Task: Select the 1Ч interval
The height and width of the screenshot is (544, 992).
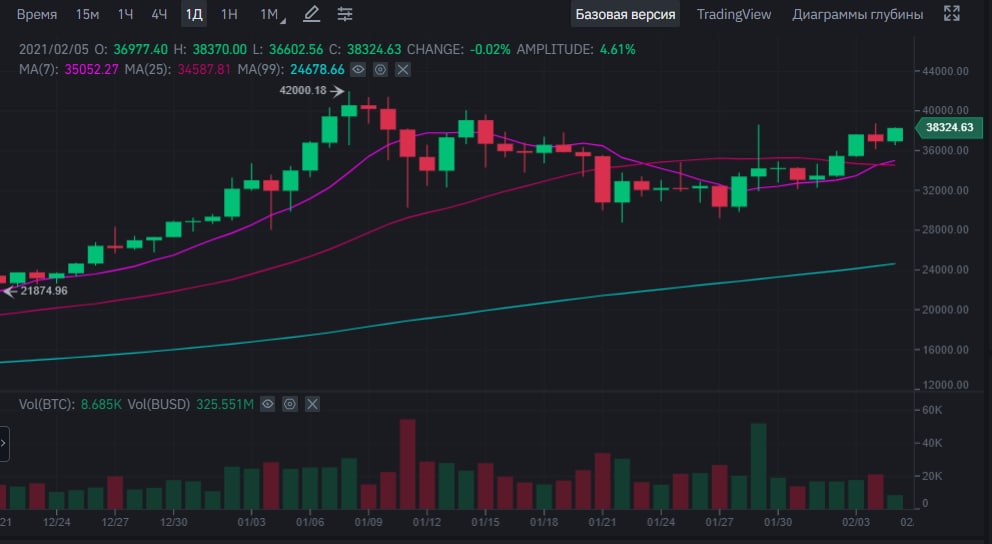Action: 125,15
